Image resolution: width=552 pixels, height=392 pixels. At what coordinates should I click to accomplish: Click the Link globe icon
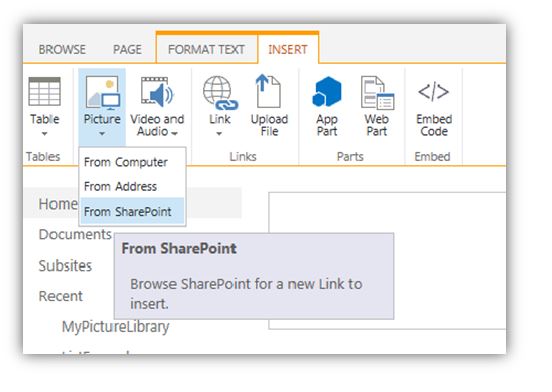pyautogui.click(x=220, y=92)
